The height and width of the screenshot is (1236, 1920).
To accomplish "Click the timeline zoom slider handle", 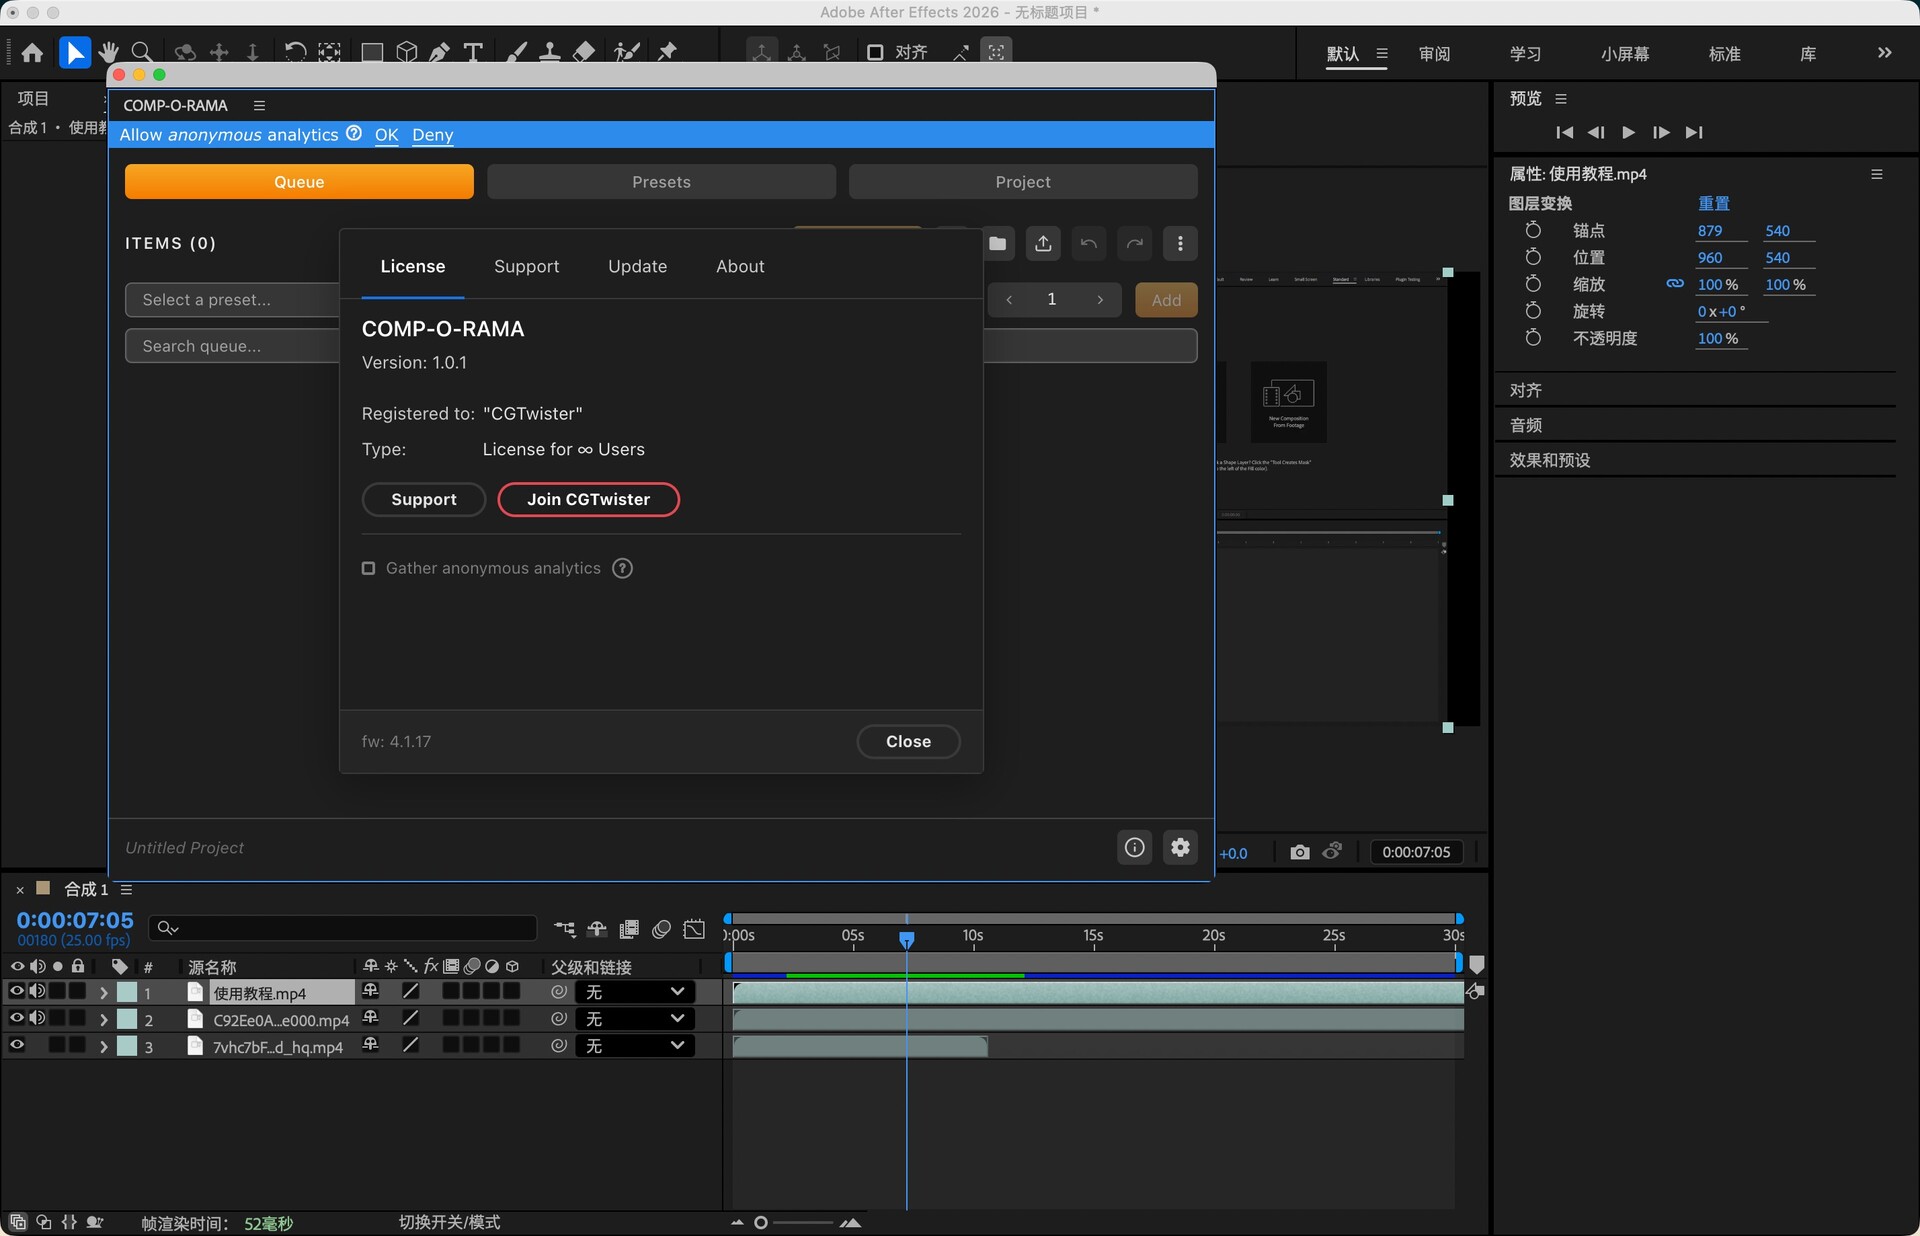I will coord(761,1223).
